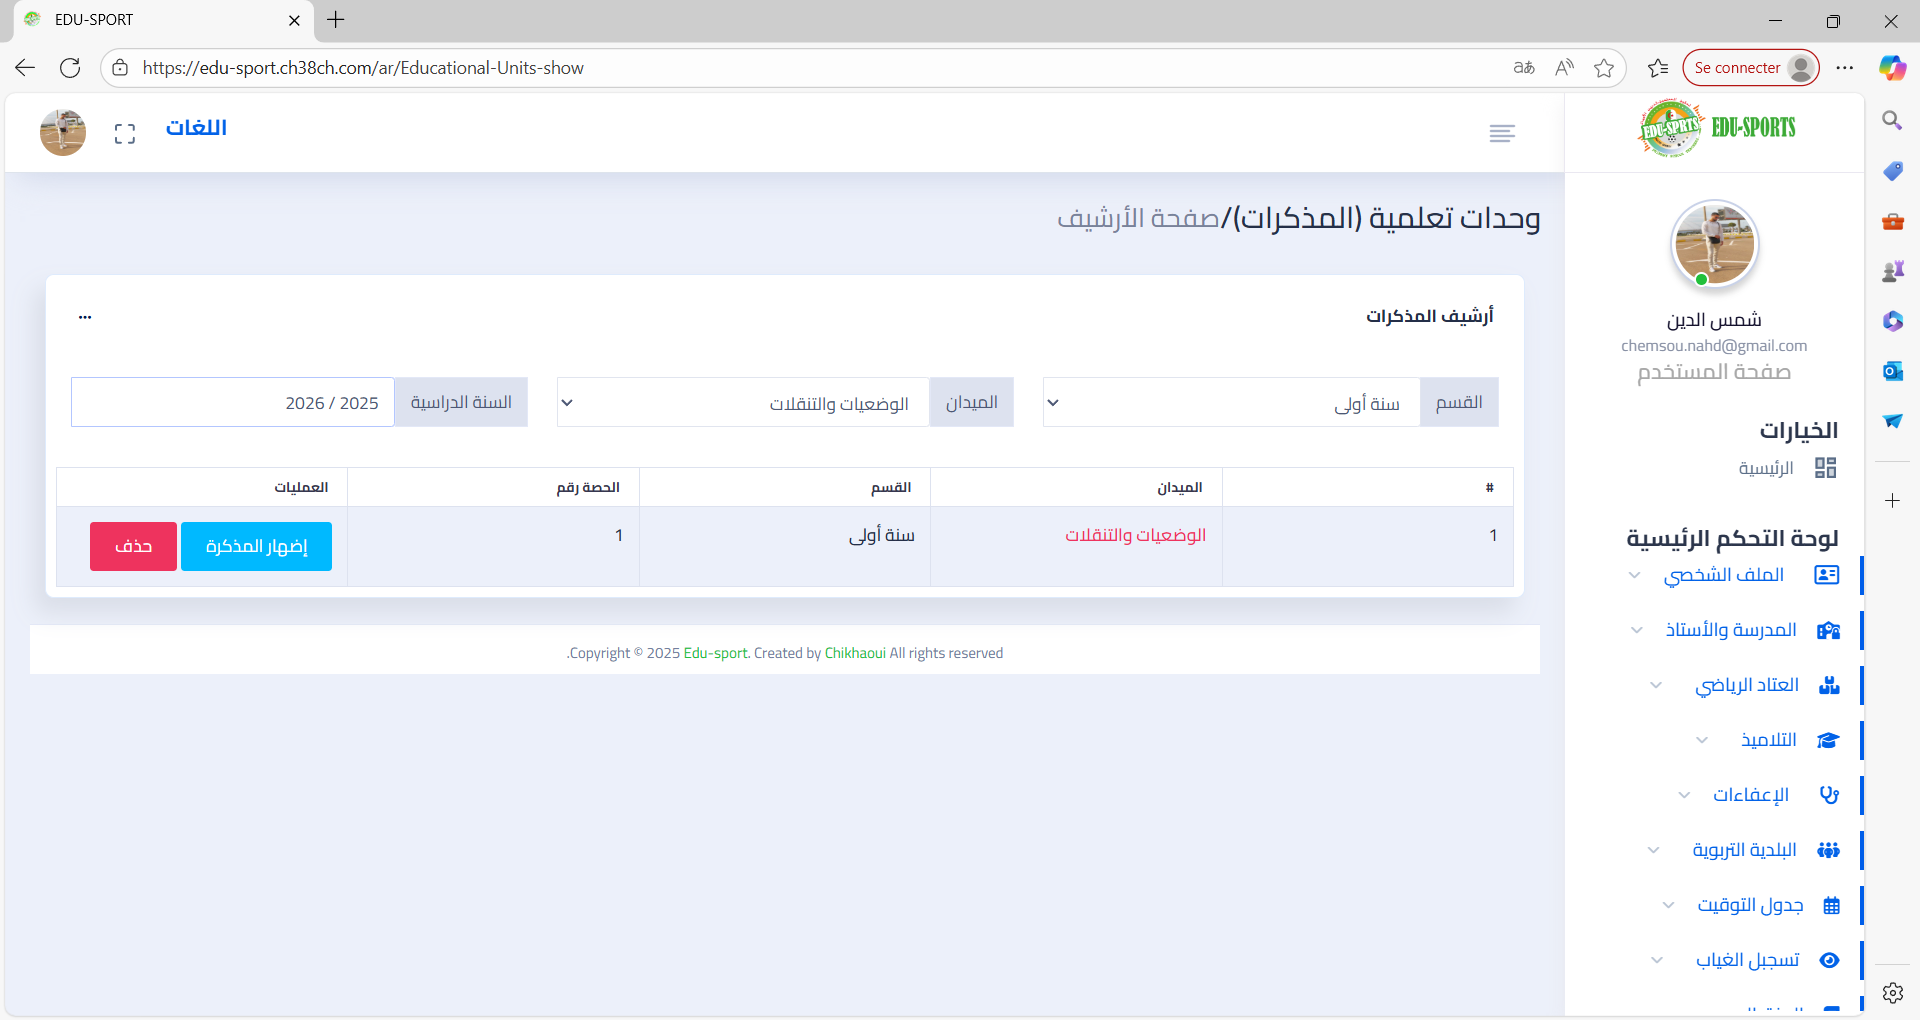
Task: Click the التلاميذ graduation cap icon
Action: [1828, 740]
